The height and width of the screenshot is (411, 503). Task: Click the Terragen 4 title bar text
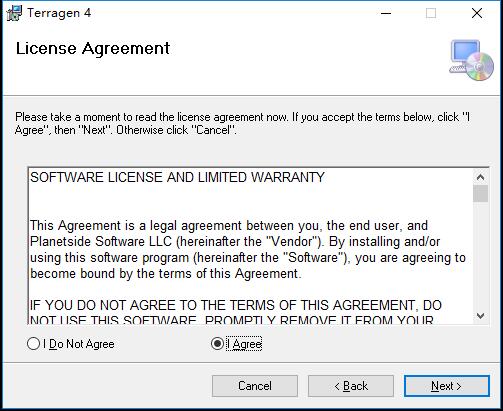59,13
